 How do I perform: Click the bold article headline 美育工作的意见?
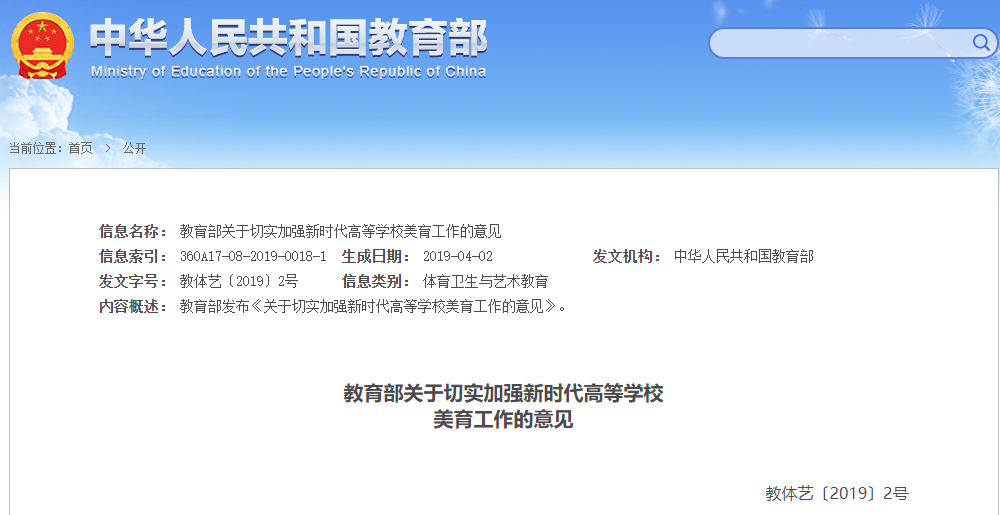tap(503, 421)
